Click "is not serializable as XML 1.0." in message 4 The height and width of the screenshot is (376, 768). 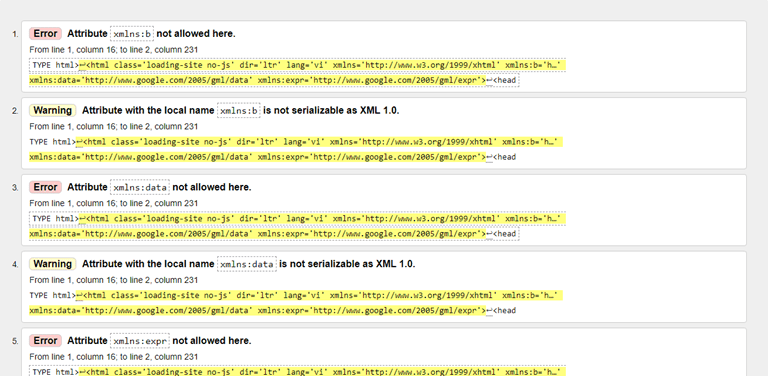(347, 264)
